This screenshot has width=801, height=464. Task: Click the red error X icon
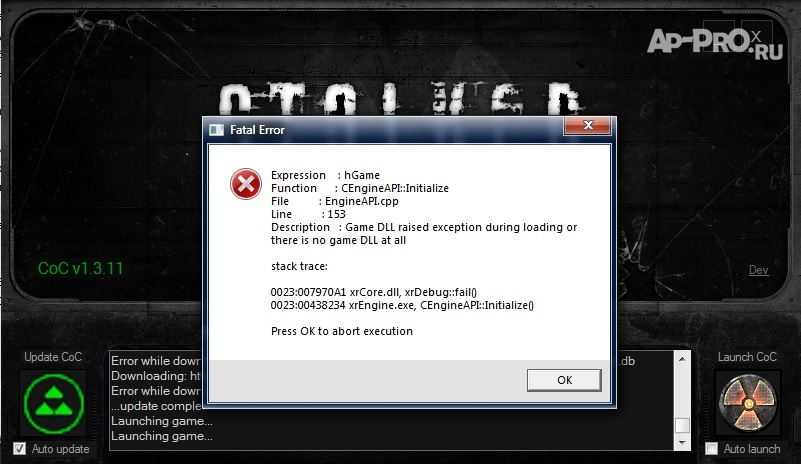click(246, 184)
